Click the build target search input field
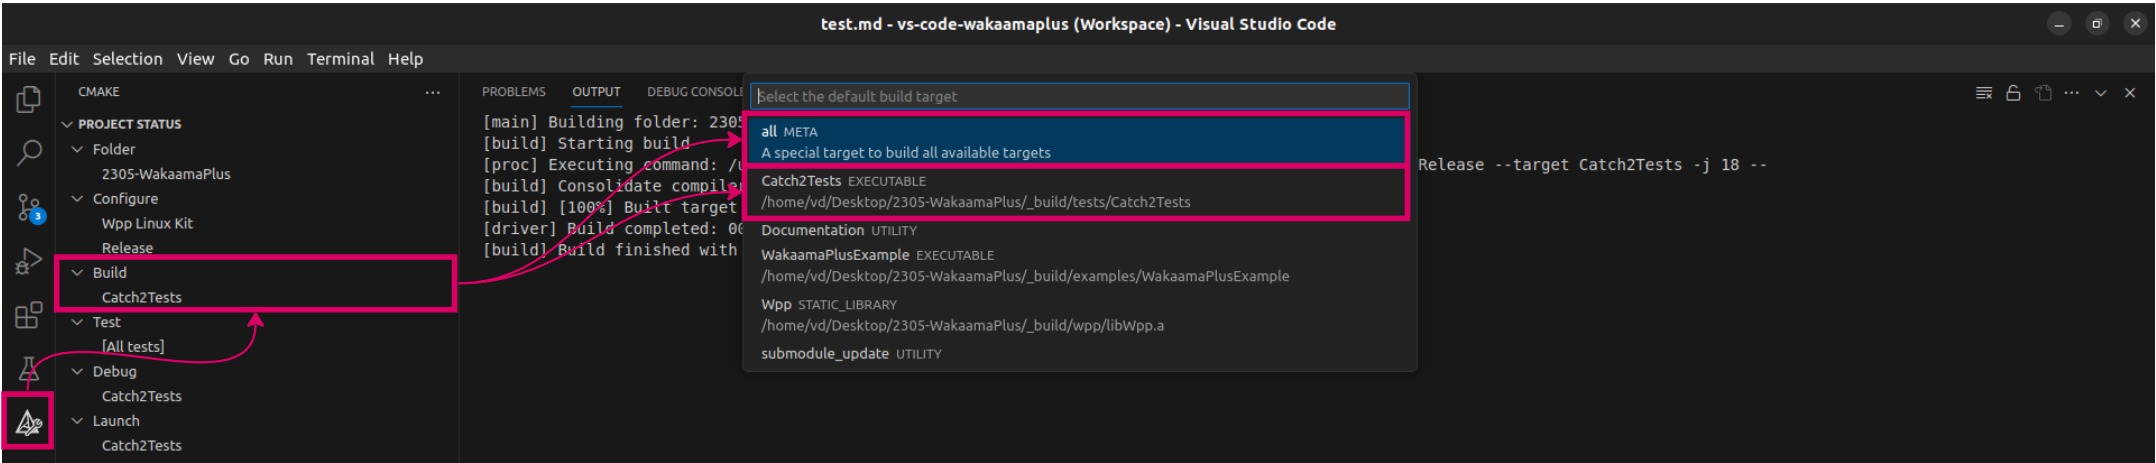Screen dimensions: 2156x463 point(1079,97)
